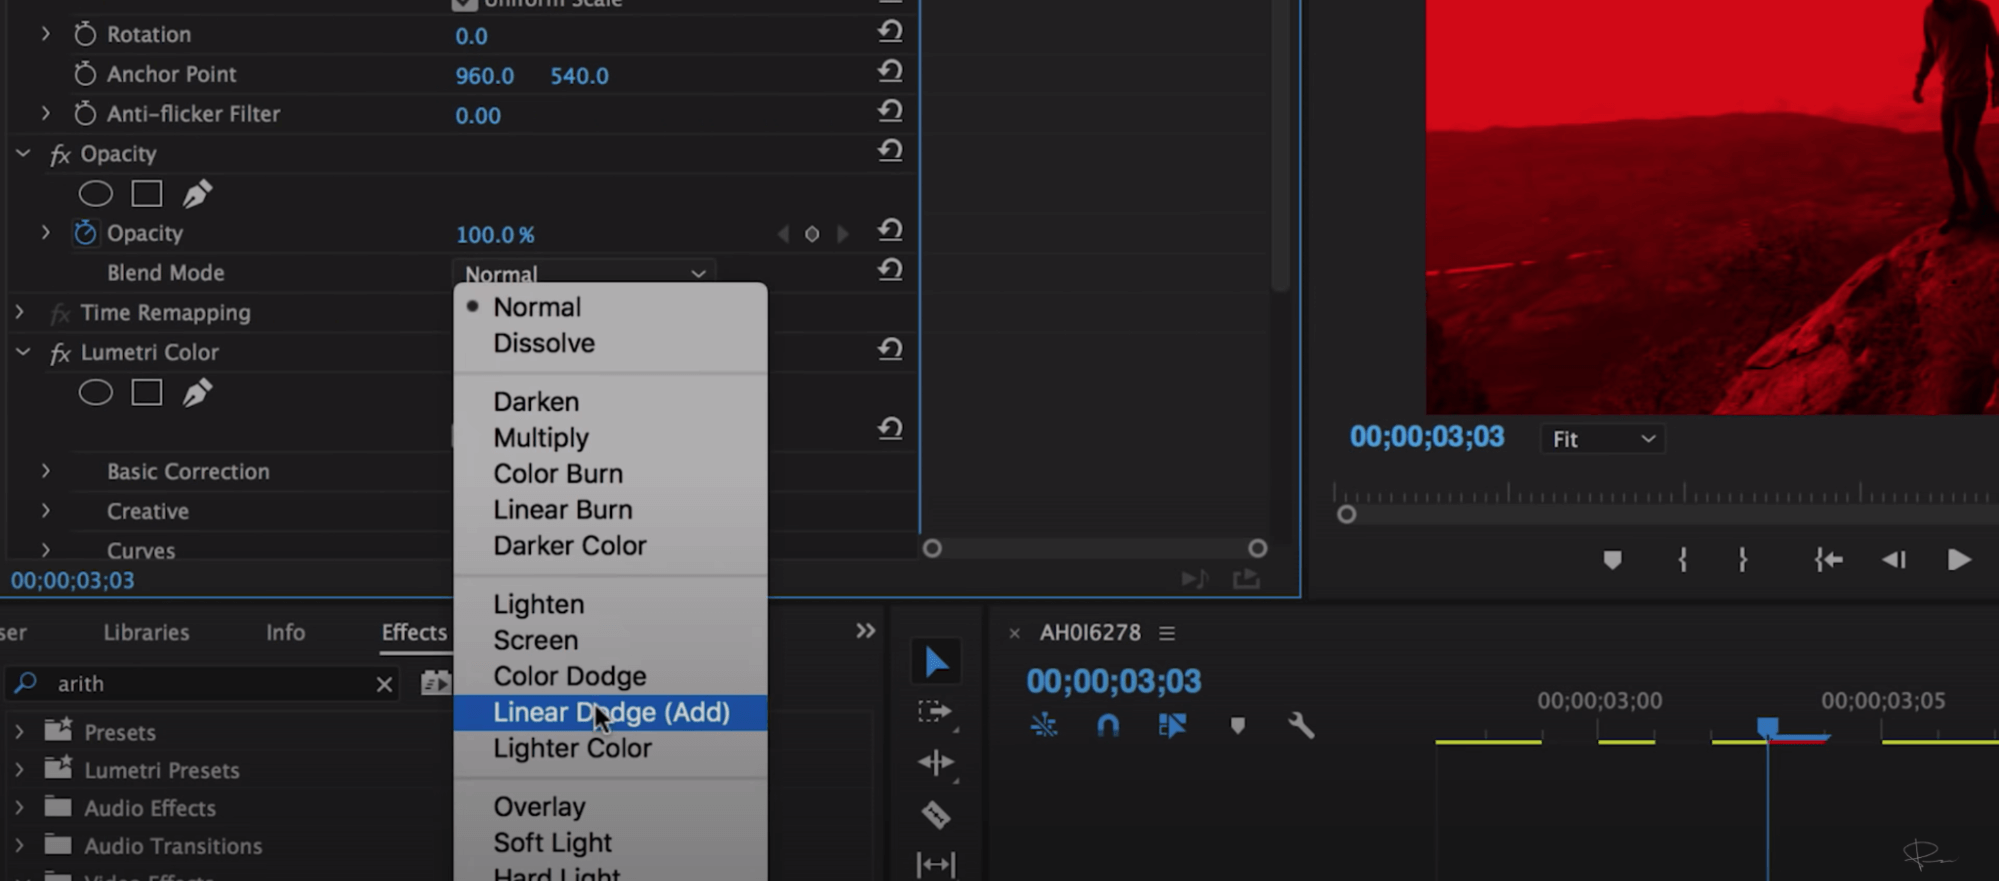
Task: Reset the Rotation parameter
Action: click(x=890, y=32)
